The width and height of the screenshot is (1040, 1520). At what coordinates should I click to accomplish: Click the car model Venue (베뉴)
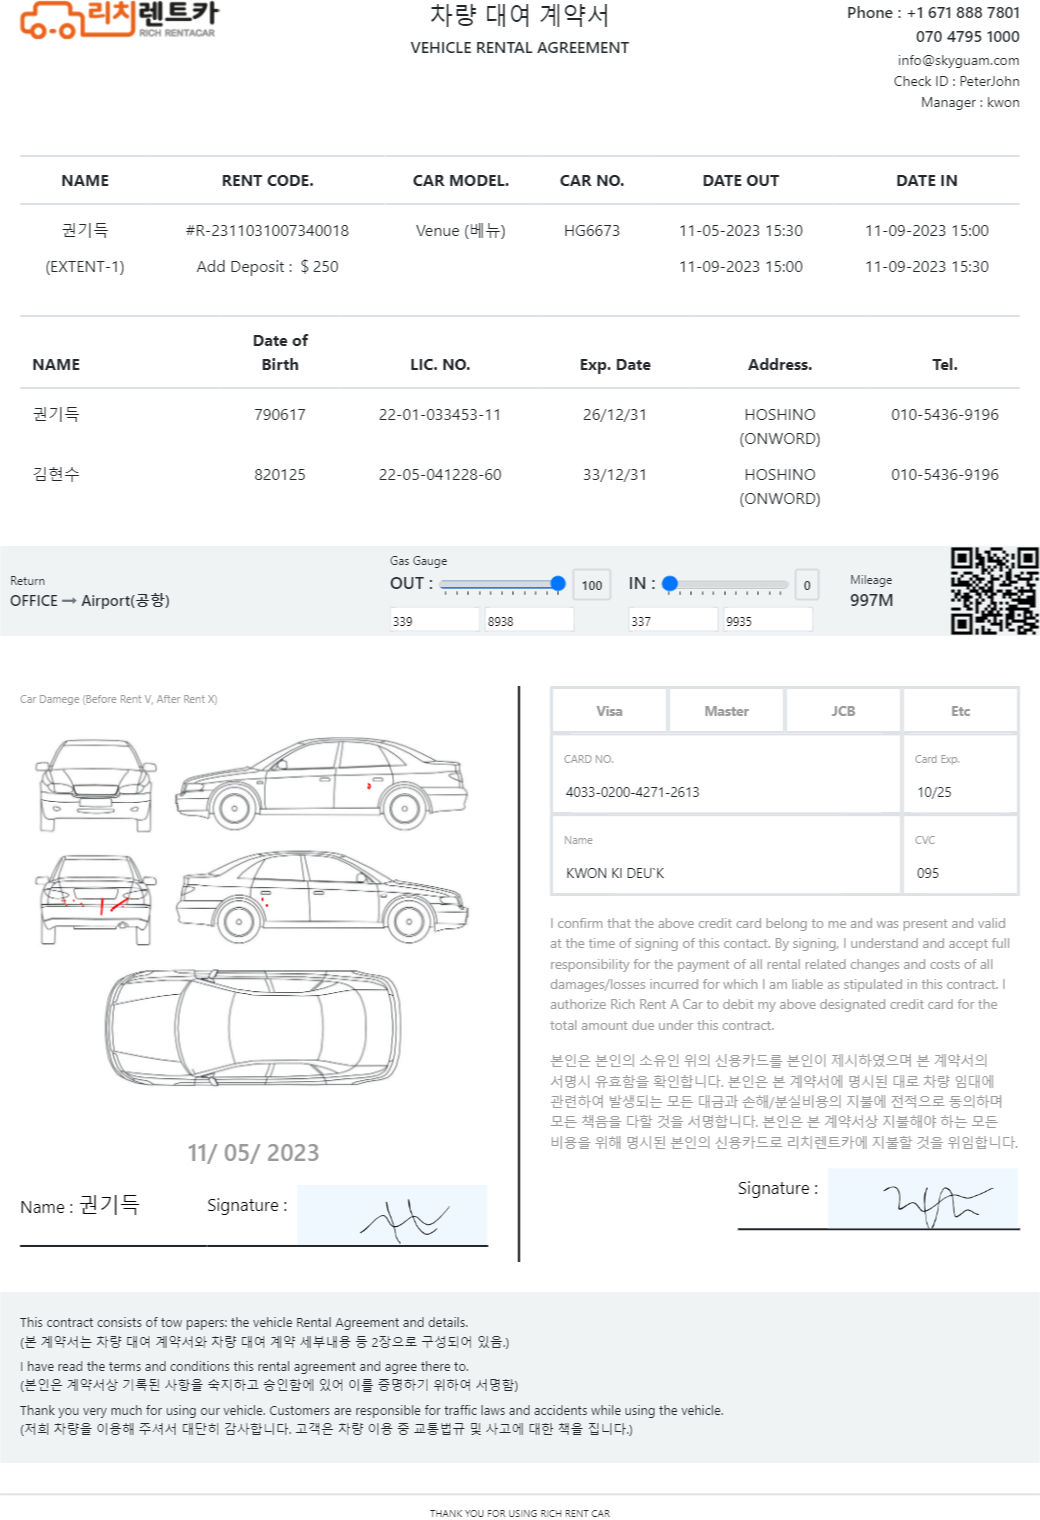click(461, 231)
